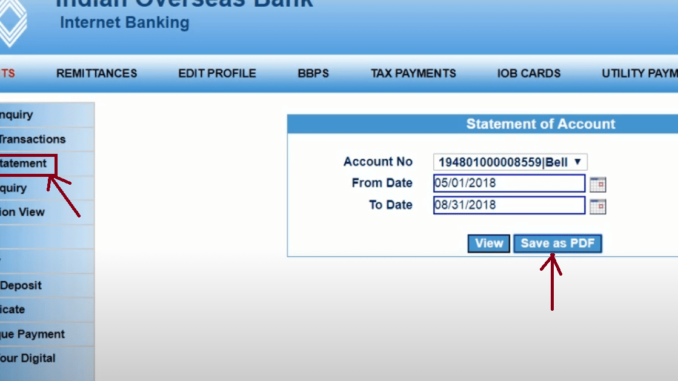Open the UTILITY PAYMENTS menu
Image resolution: width=678 pixels, height=381 pixels.
pyautogui.click(x=640, y=74)
